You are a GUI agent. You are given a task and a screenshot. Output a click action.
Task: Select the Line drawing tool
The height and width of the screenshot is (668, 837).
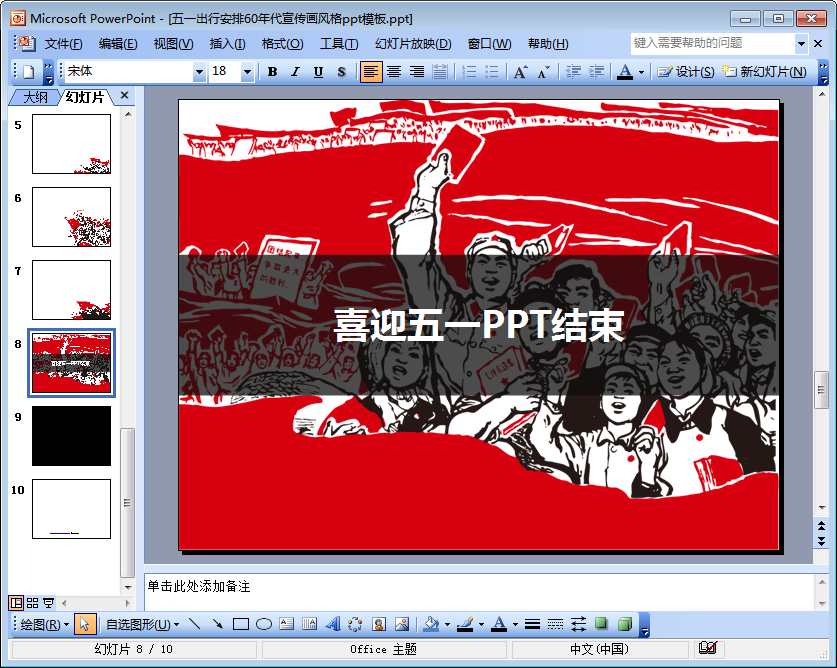(x=195, y=624)
